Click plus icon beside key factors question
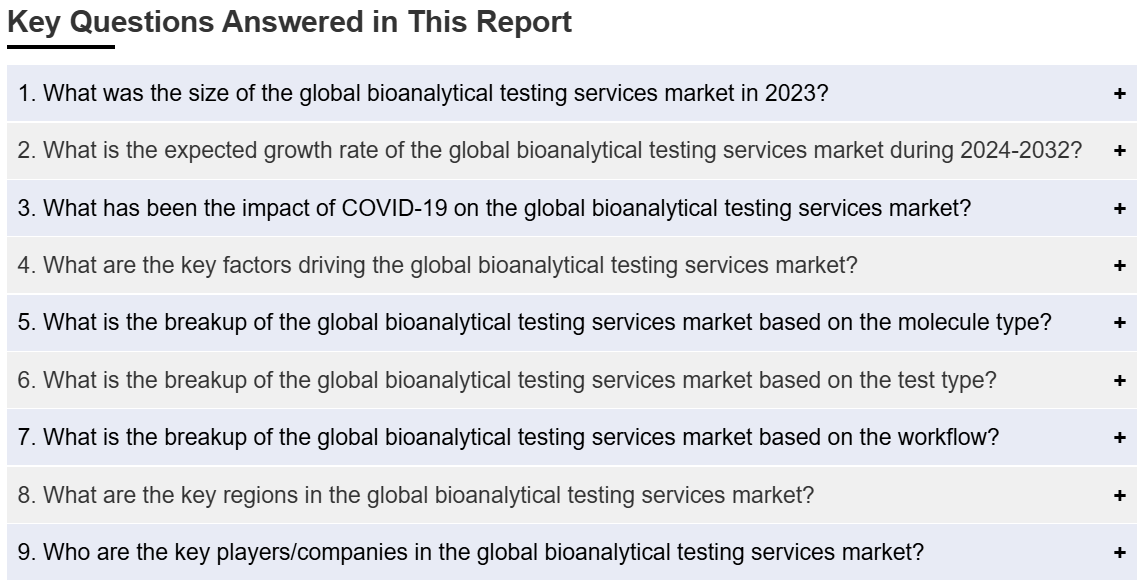 click(x=1119, y=266)
